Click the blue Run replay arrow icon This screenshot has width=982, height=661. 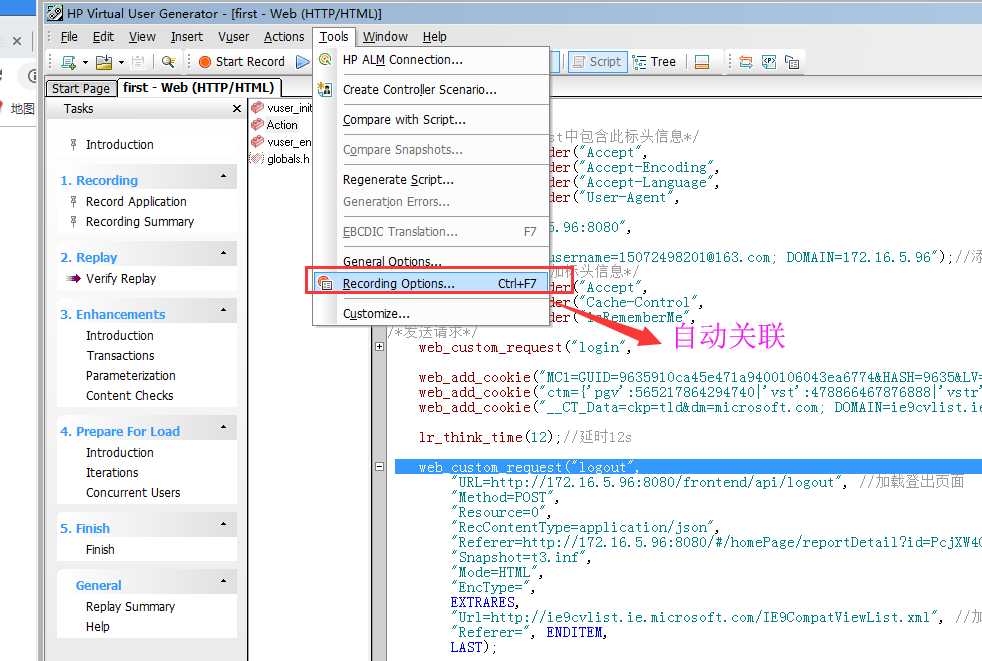tap(302, 61)
